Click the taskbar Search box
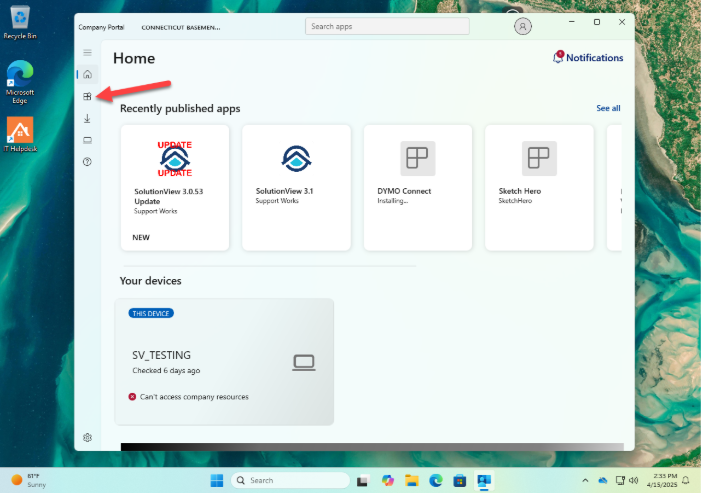The image size is (702, 493). [x=290, y=480]
